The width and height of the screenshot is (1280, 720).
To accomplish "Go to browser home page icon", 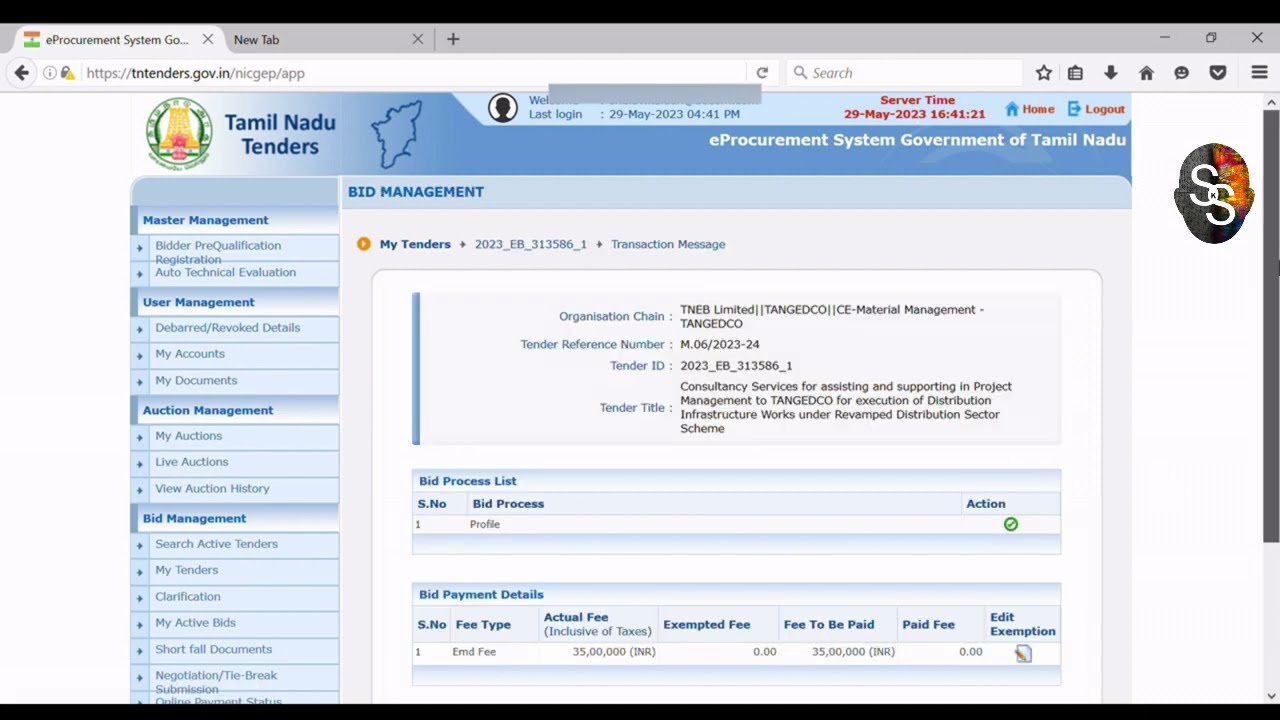I will coord(1147,73).
